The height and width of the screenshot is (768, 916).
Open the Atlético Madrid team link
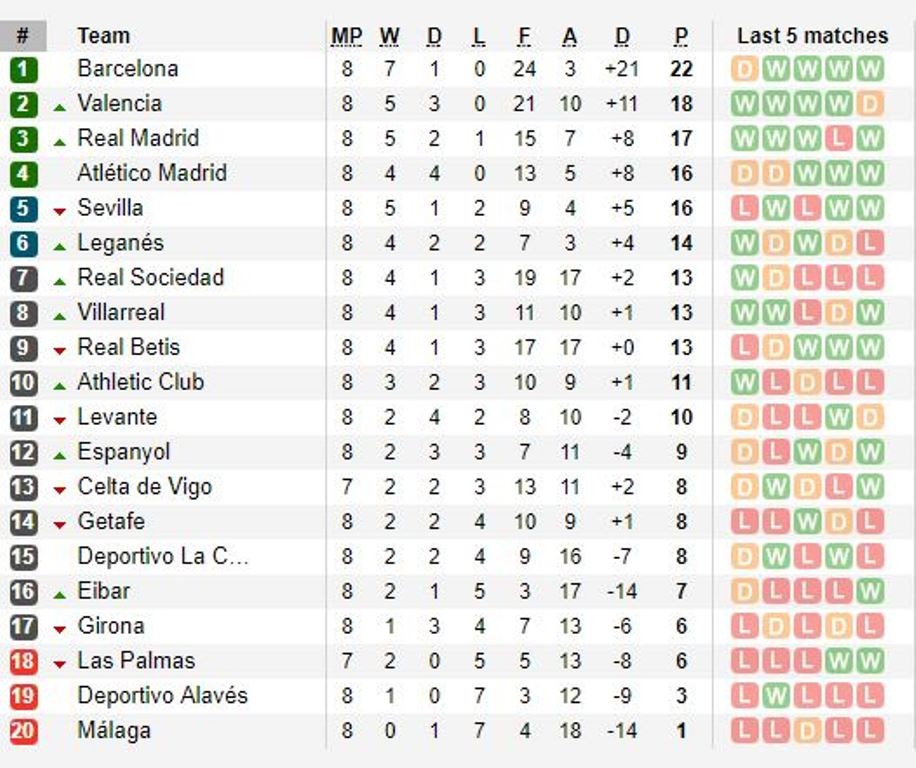[x=151, y=173]
